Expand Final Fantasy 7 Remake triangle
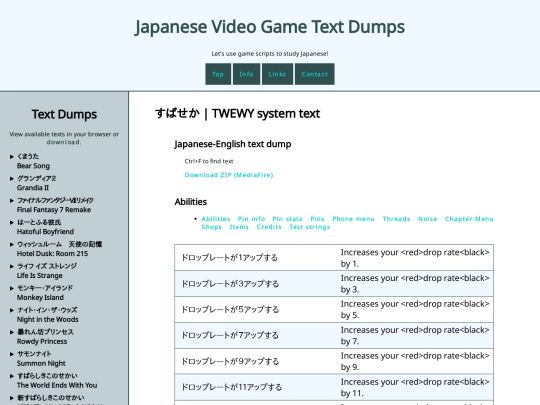540x405 pixels. pos(12,200)
